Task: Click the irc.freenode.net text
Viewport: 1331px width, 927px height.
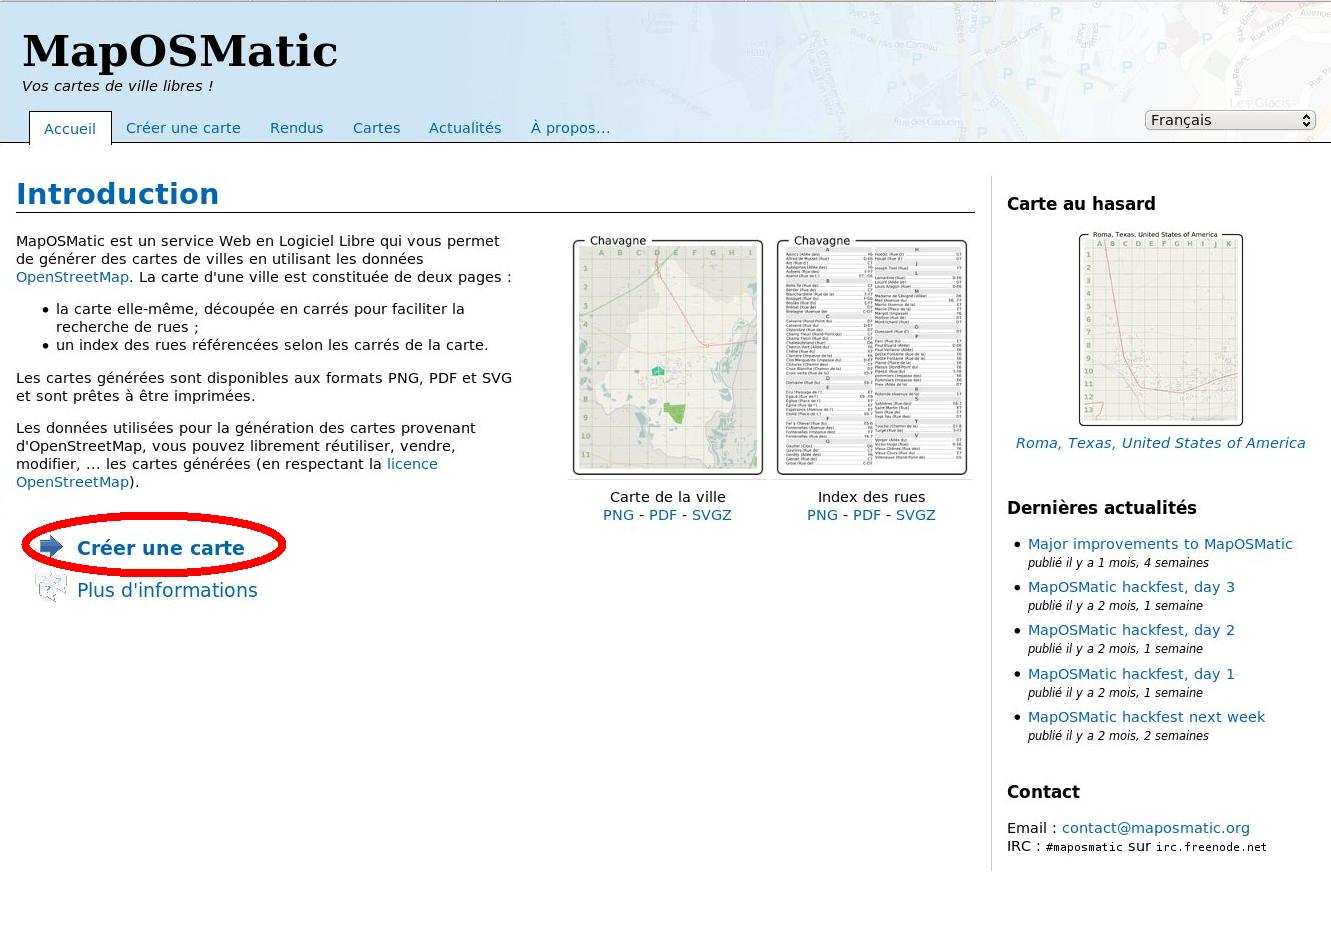Action: (x=1211, y=847)
